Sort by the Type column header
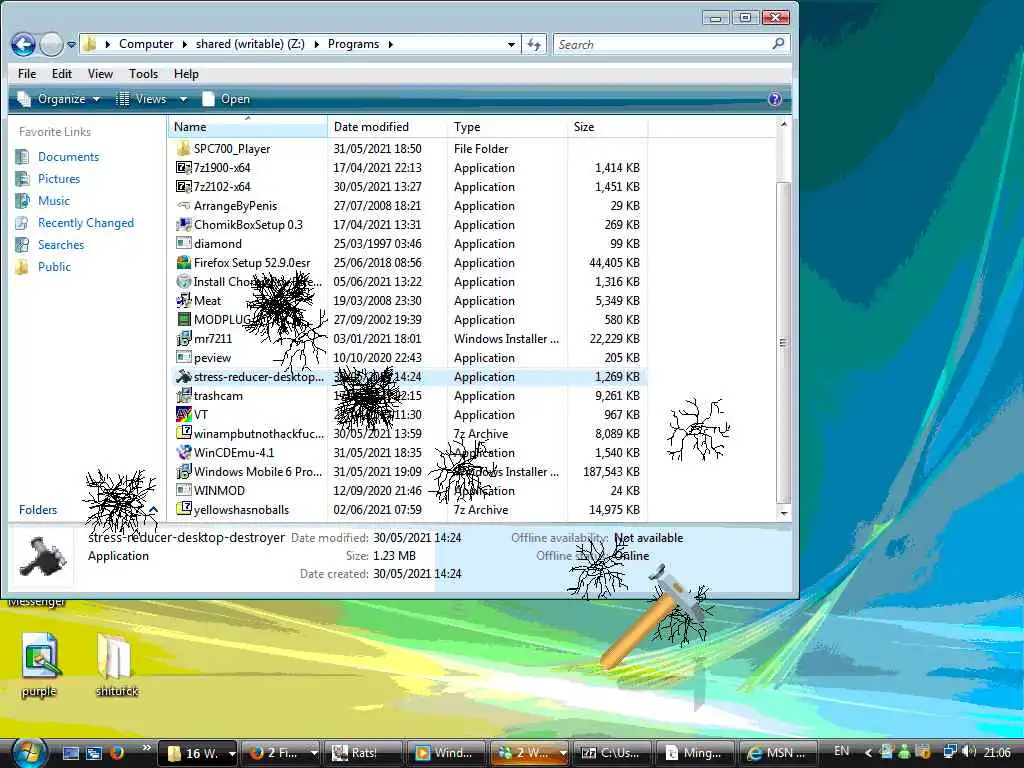Screen dimensions: 1024x768 point(508,127)
